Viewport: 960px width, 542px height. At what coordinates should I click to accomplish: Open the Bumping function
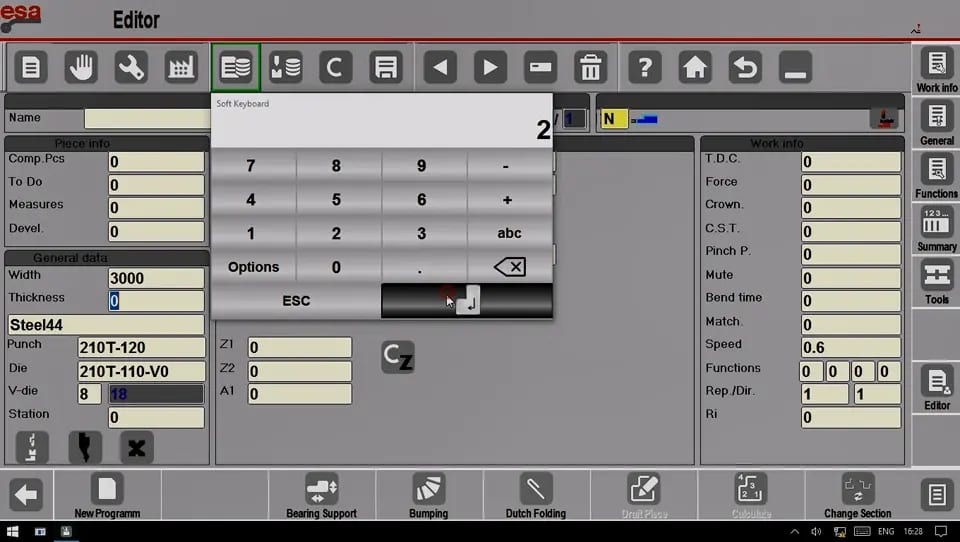[429, 495]
